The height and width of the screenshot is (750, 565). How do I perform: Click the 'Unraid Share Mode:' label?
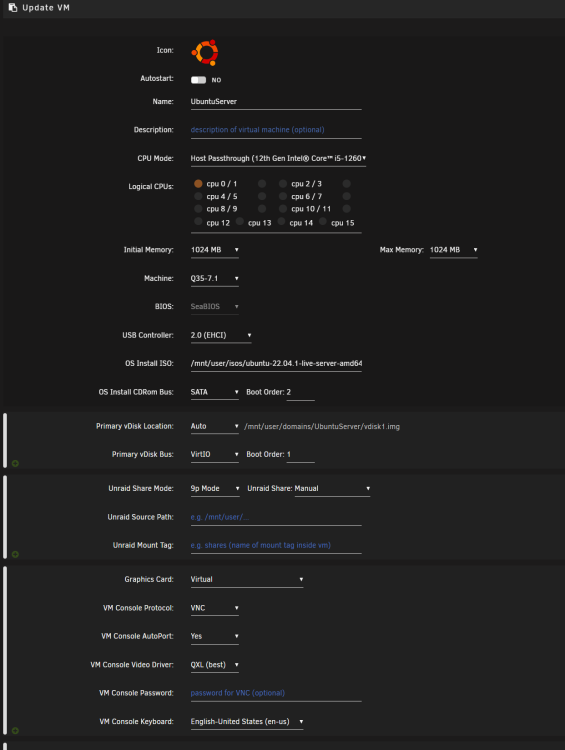[141, 488]
